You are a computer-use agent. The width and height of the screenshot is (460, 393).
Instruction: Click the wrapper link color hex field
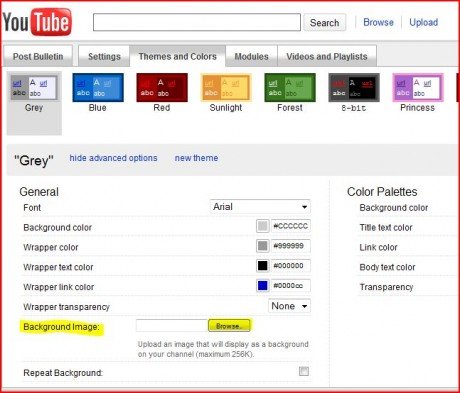[x=291, y=286]
